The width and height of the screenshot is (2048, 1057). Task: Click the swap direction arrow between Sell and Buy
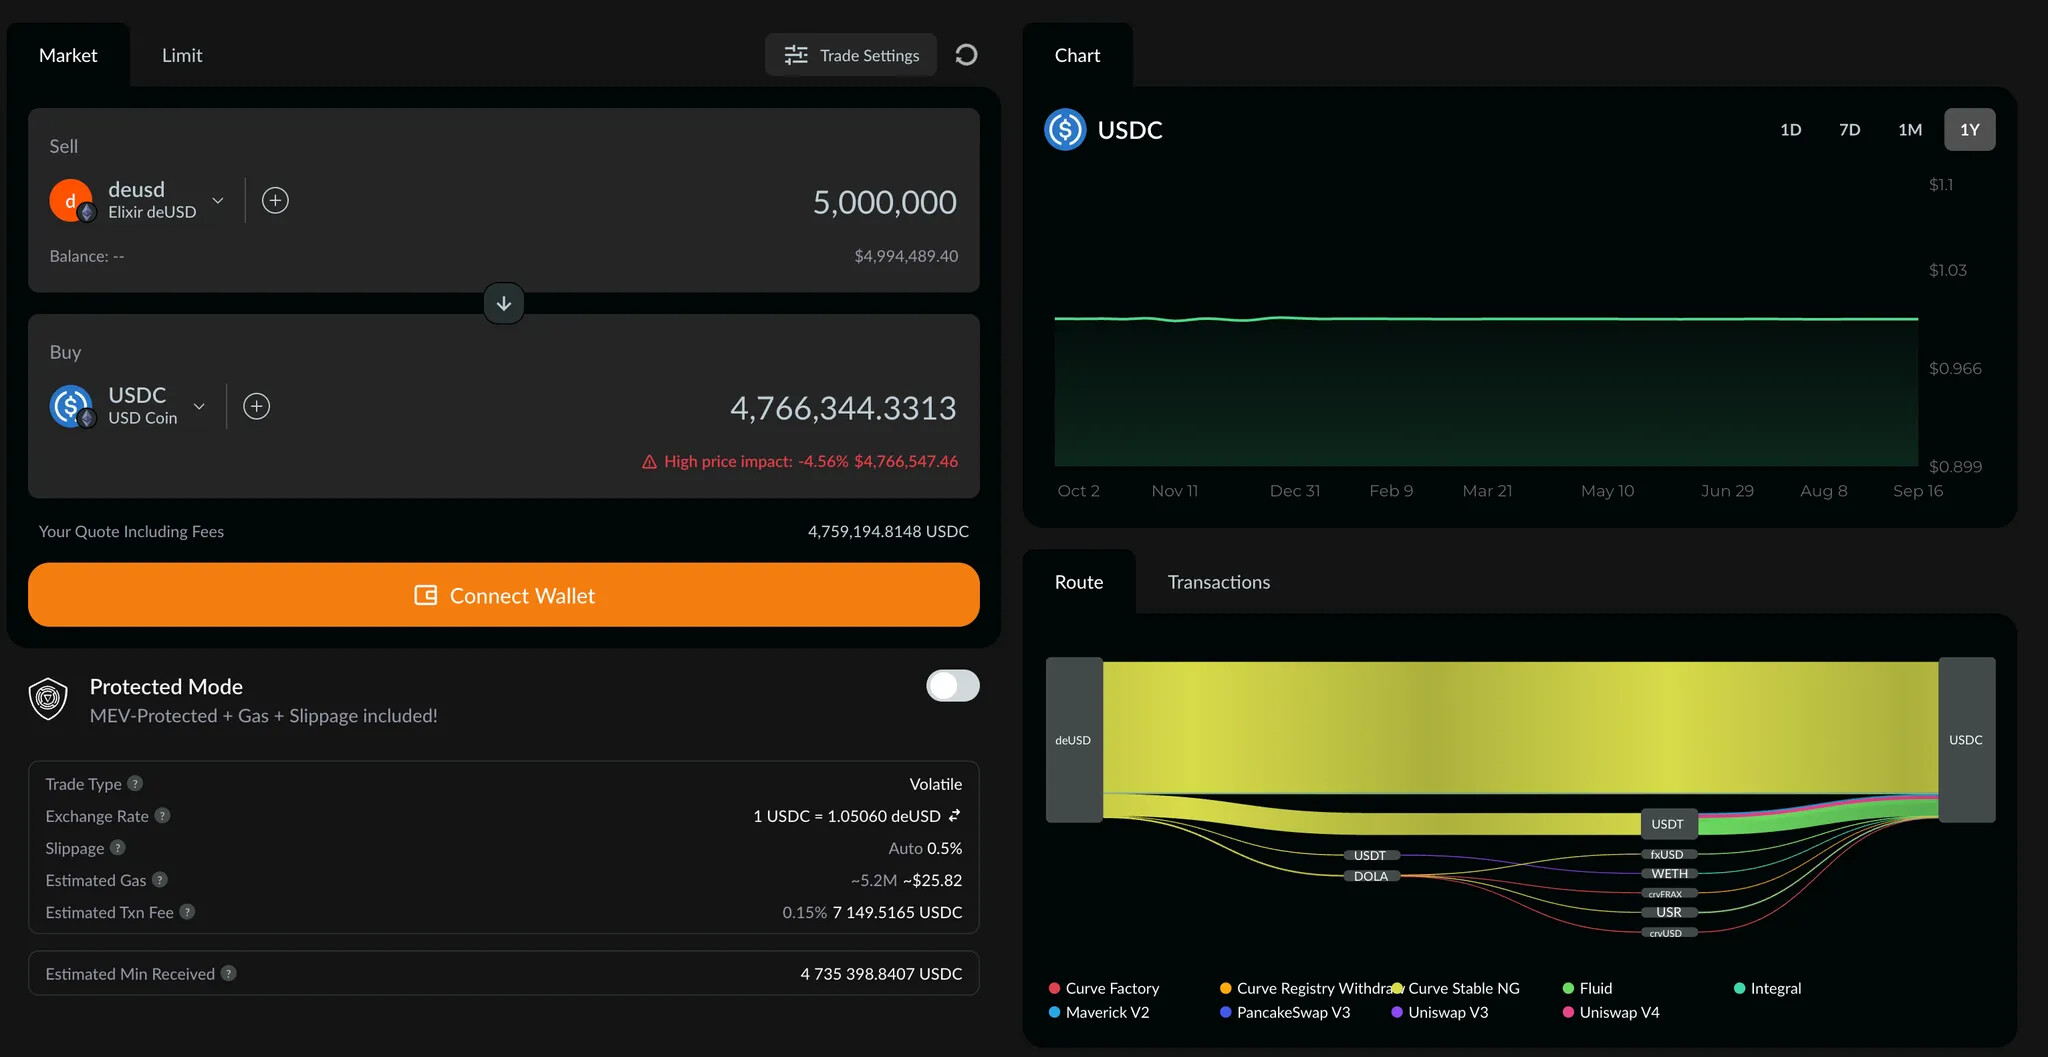[504, 303]
